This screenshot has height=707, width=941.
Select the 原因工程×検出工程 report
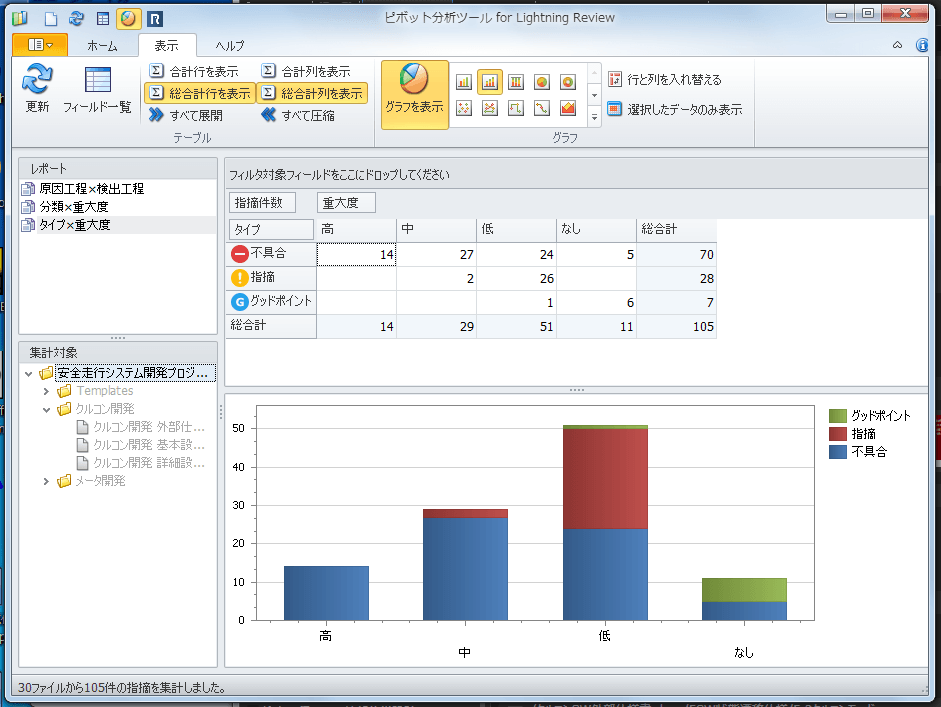[90, 189]
